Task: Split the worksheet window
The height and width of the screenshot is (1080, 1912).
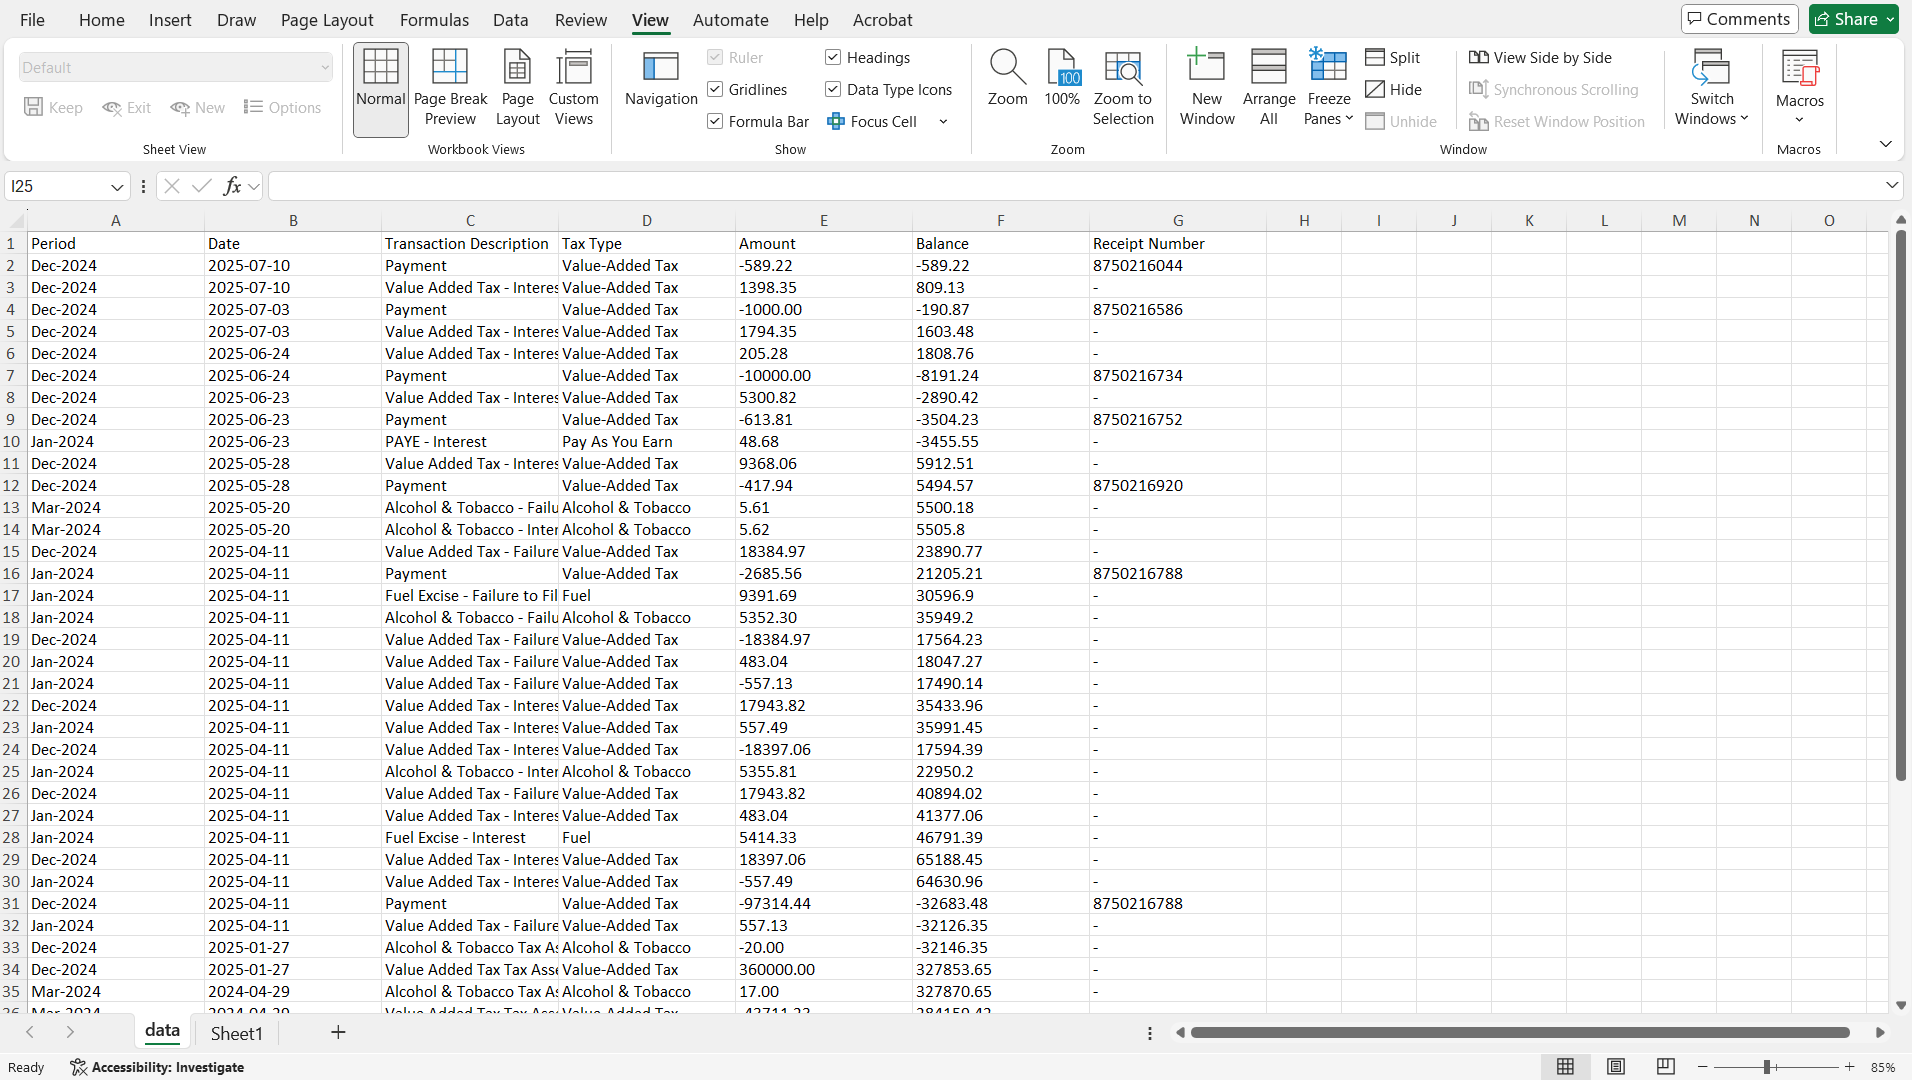Action: point(1393,58)
